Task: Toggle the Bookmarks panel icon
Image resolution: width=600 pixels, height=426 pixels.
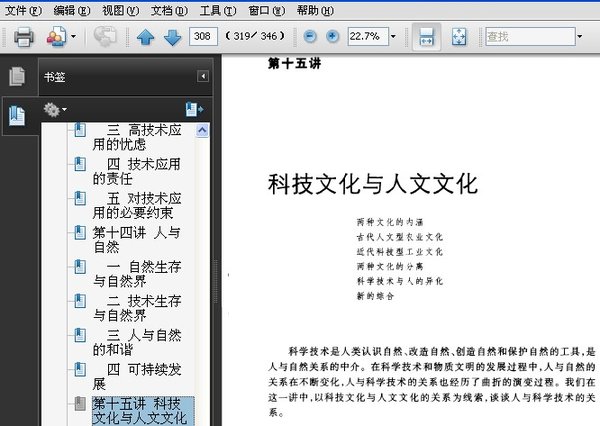Action: pyautogui.click(x=17, y=116)
